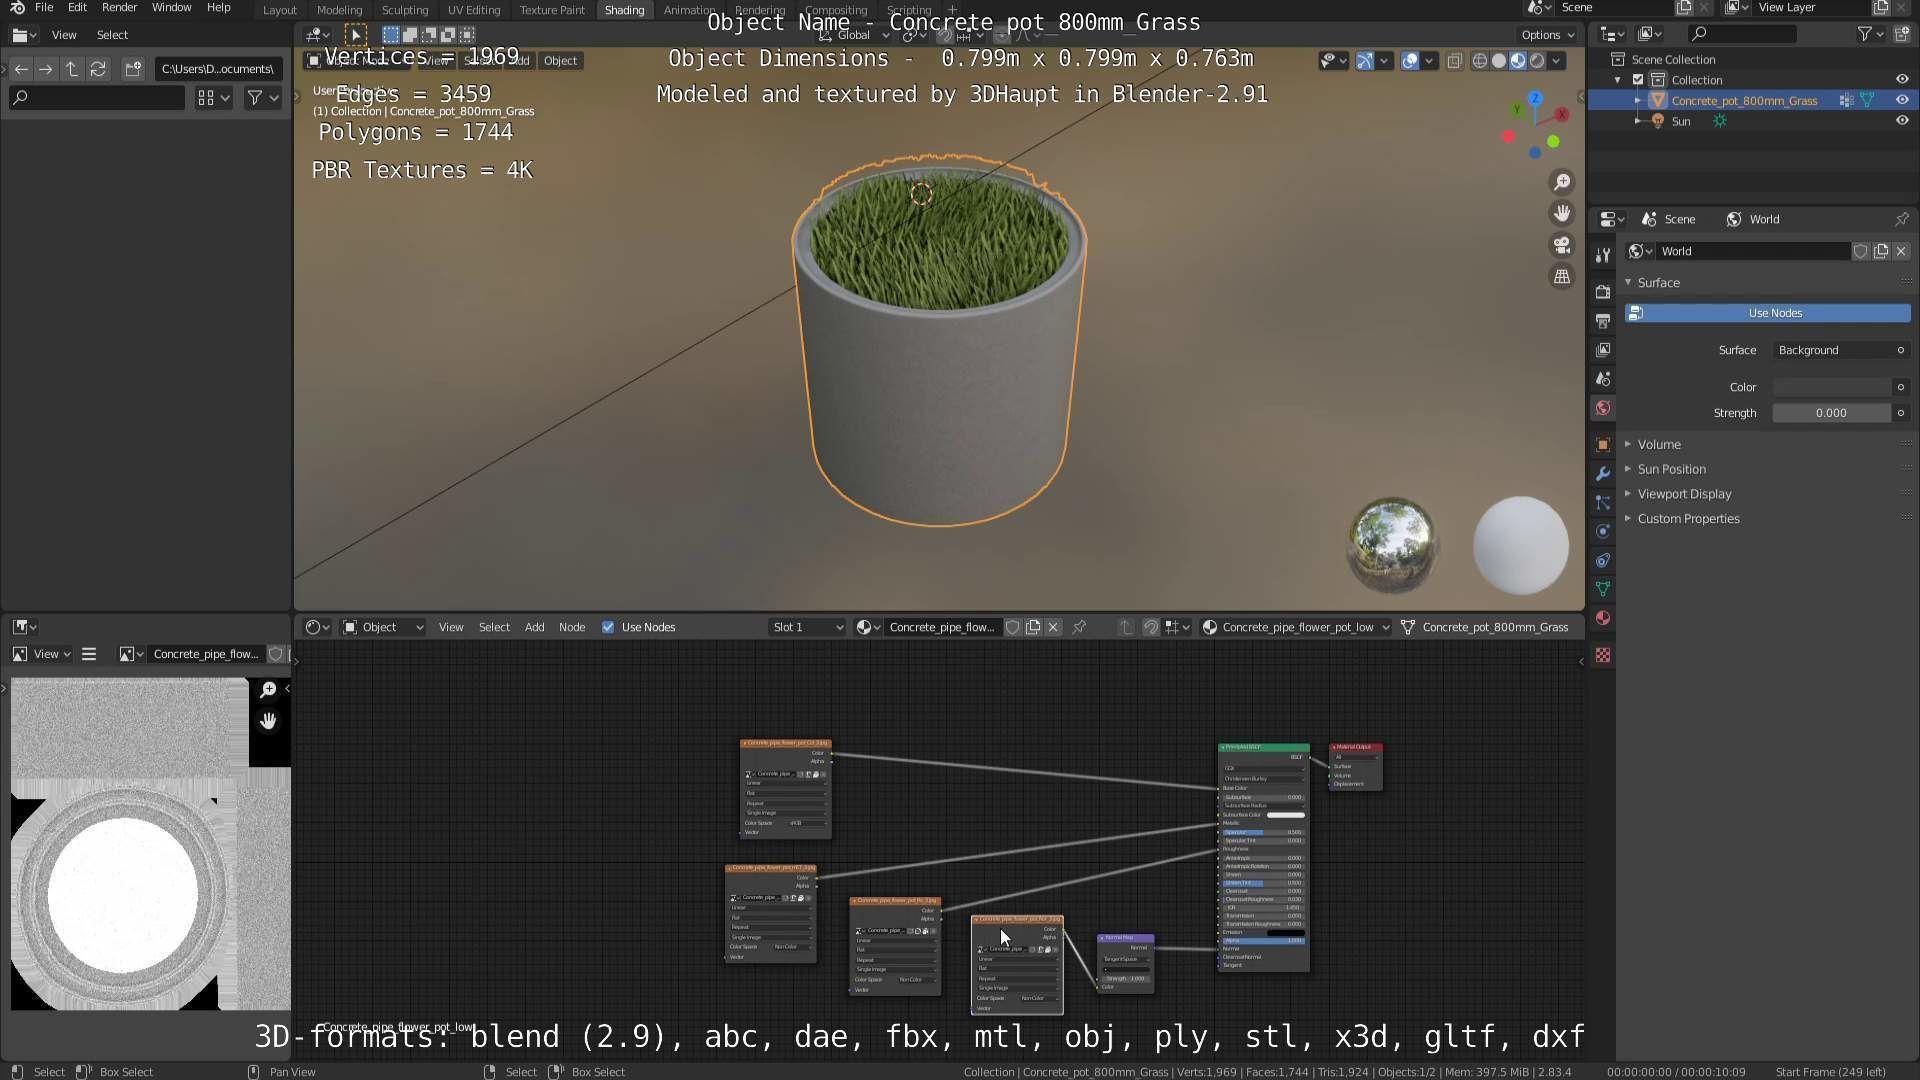The width and height of the screenshot is (1920, 1080).
Task: Open the Slot 1 material slot dropdown
Action: tap(807, 627)
